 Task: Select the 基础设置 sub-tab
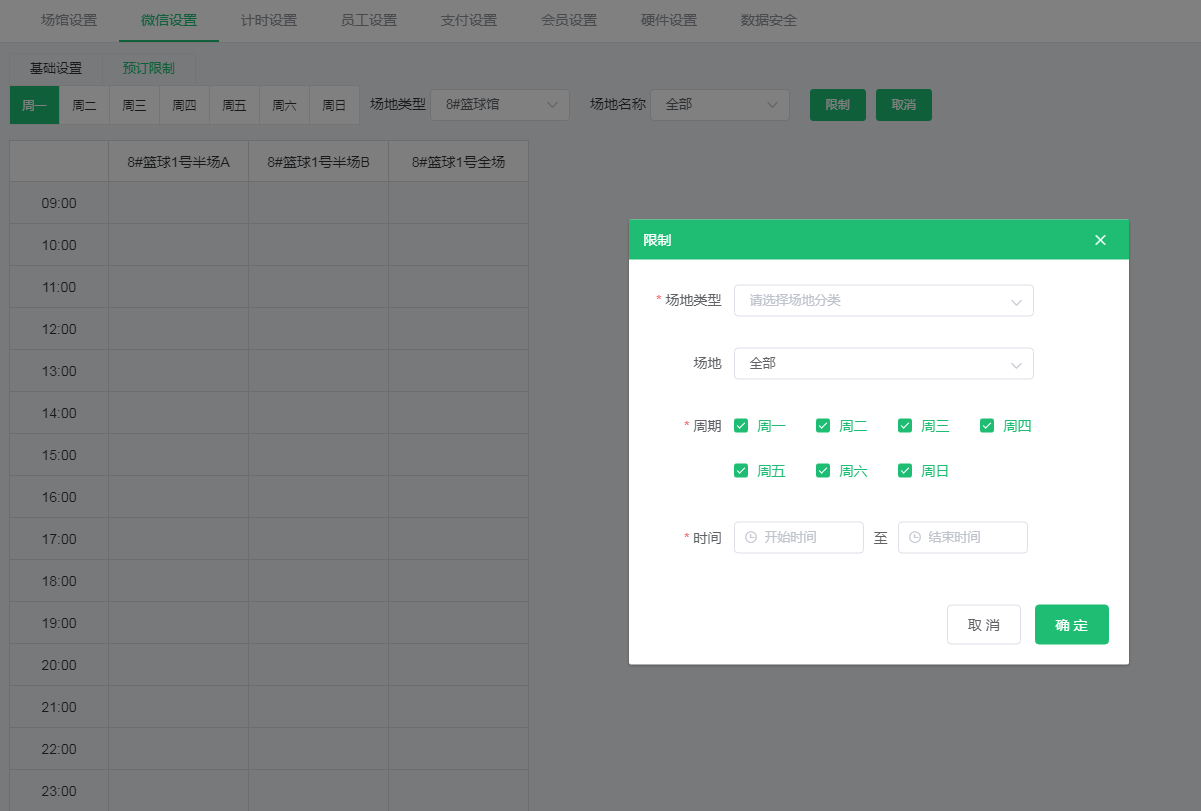click(56, 69)
